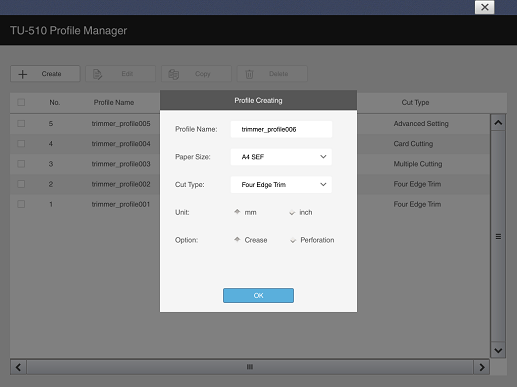Click the vertical scrollbar down arrow
This screenshot has width=517, height=387.
[498, 350]
